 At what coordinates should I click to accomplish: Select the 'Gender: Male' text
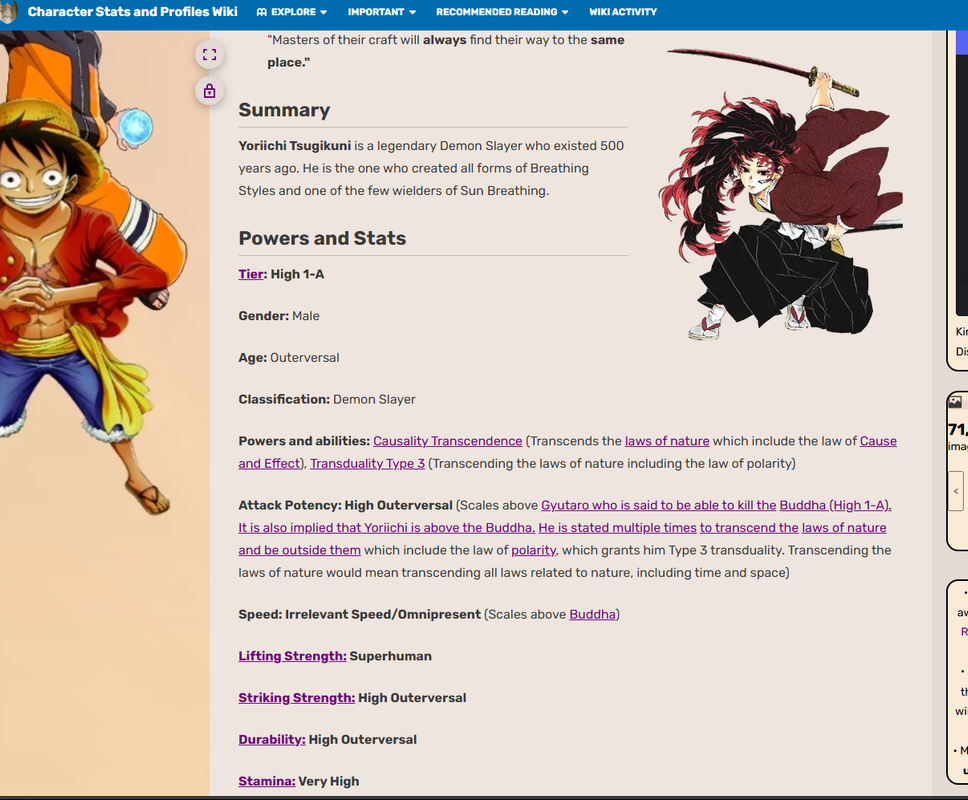(279, 315)
